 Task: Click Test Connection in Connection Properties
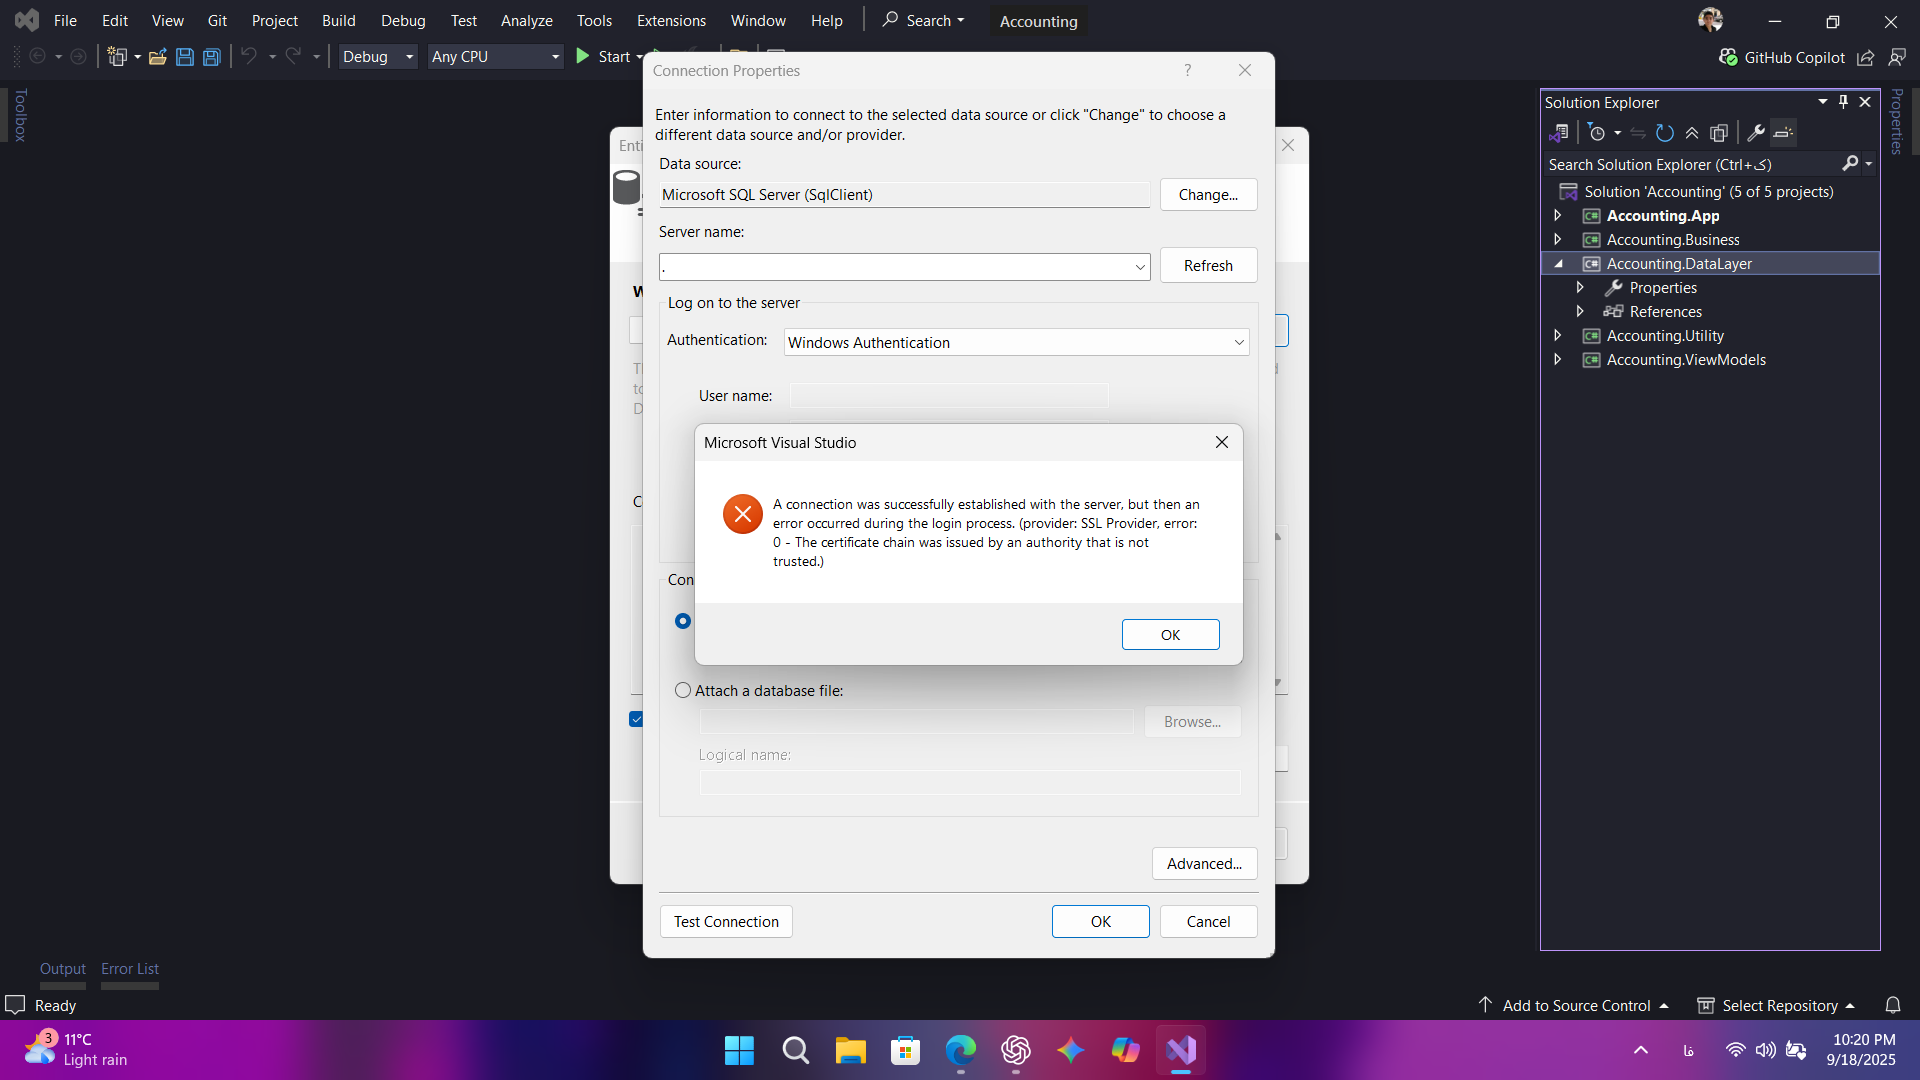726,922
